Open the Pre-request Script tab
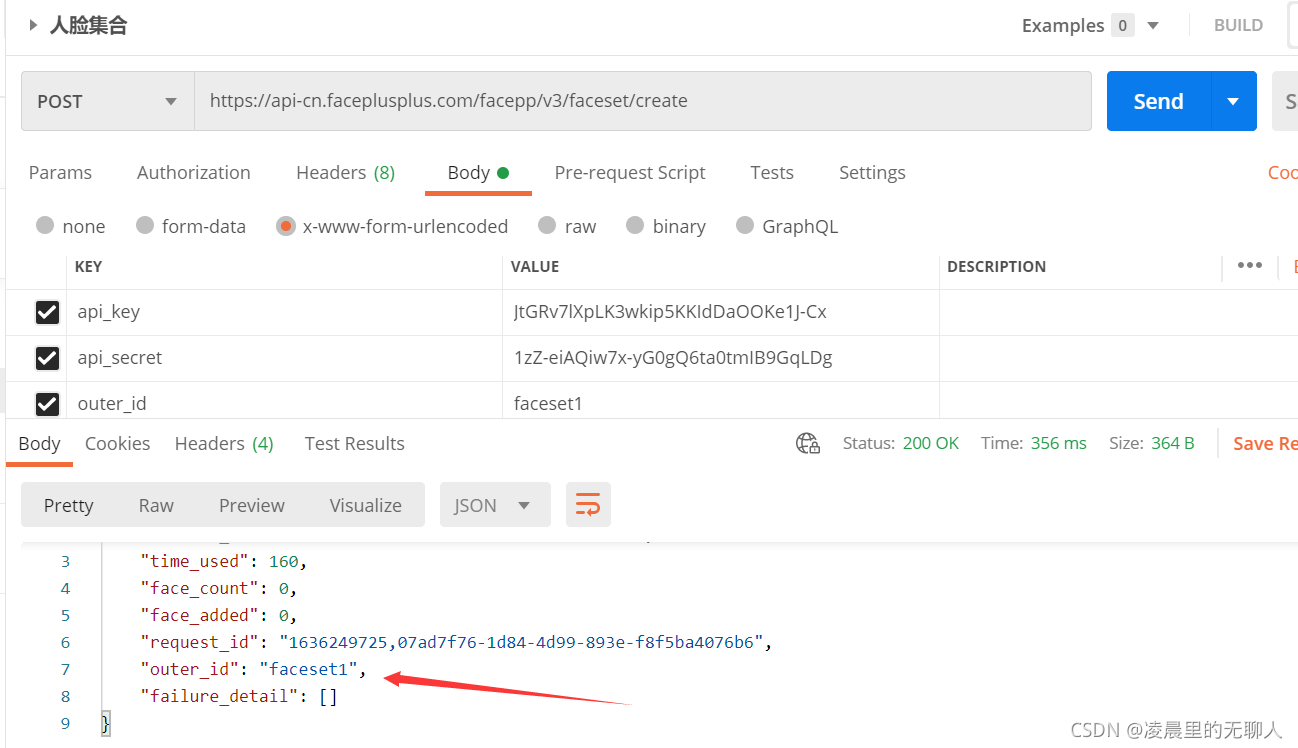This screenshot has width=1298, height=748. coord(630,173)
